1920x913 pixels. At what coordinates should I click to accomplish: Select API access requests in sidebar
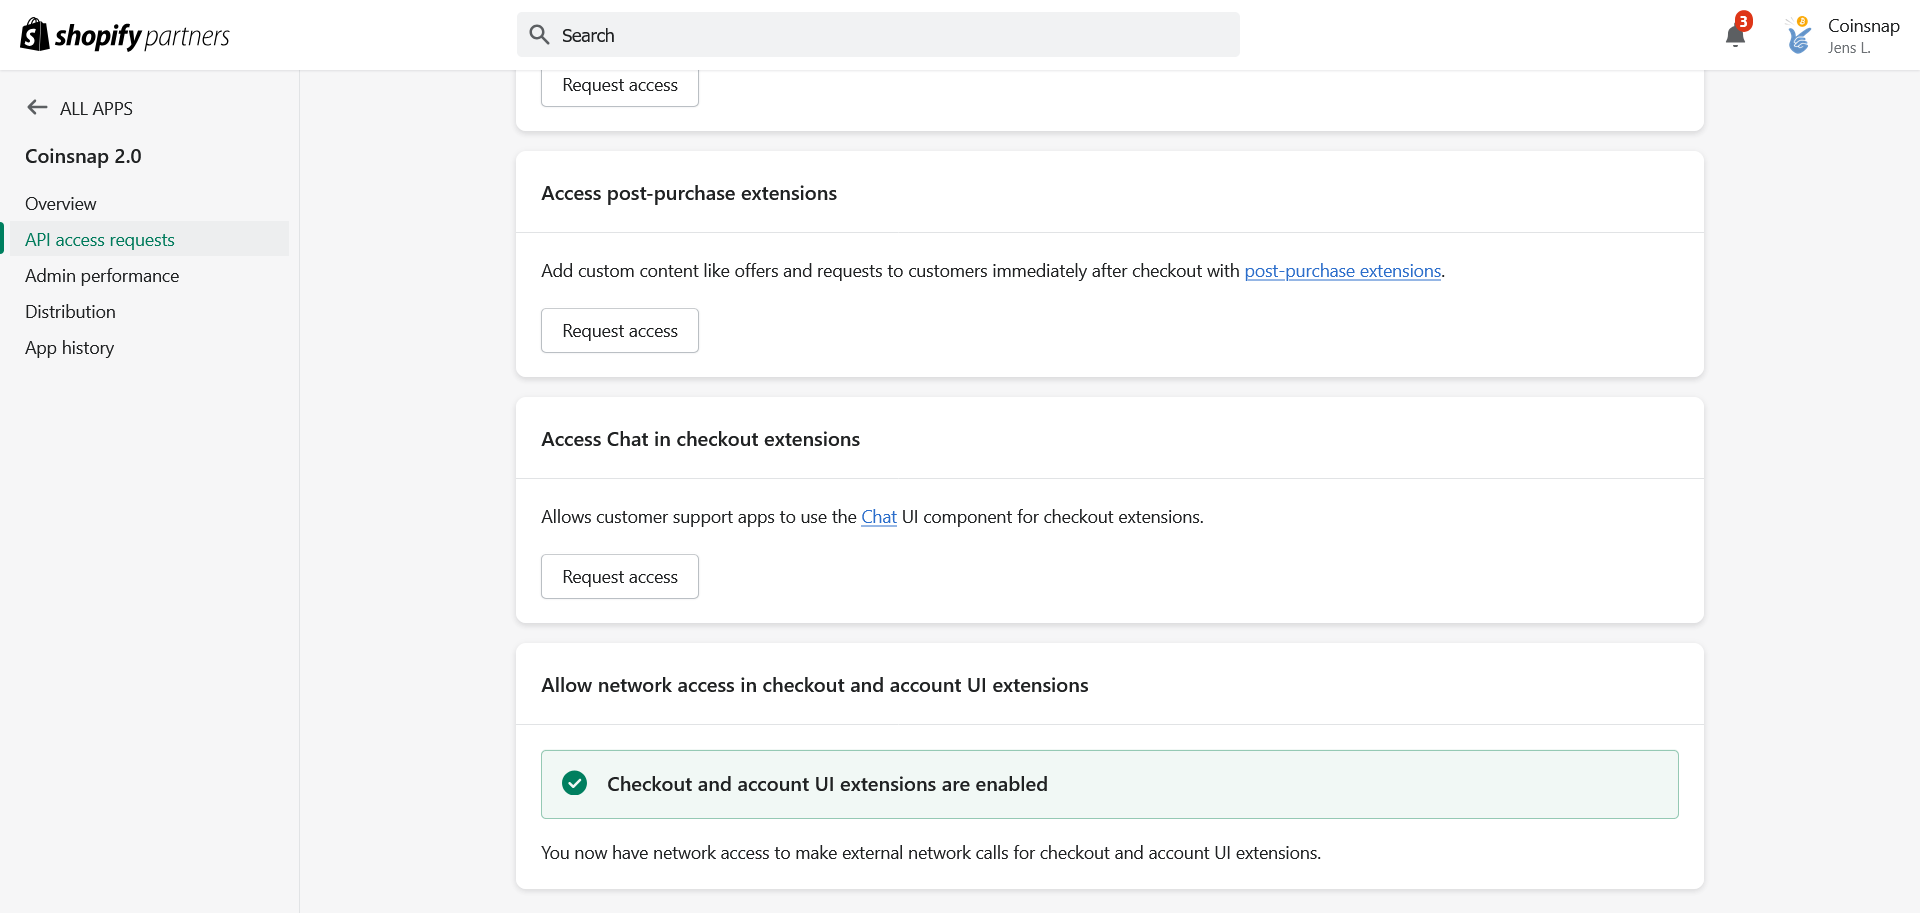(x=100, y=240)
